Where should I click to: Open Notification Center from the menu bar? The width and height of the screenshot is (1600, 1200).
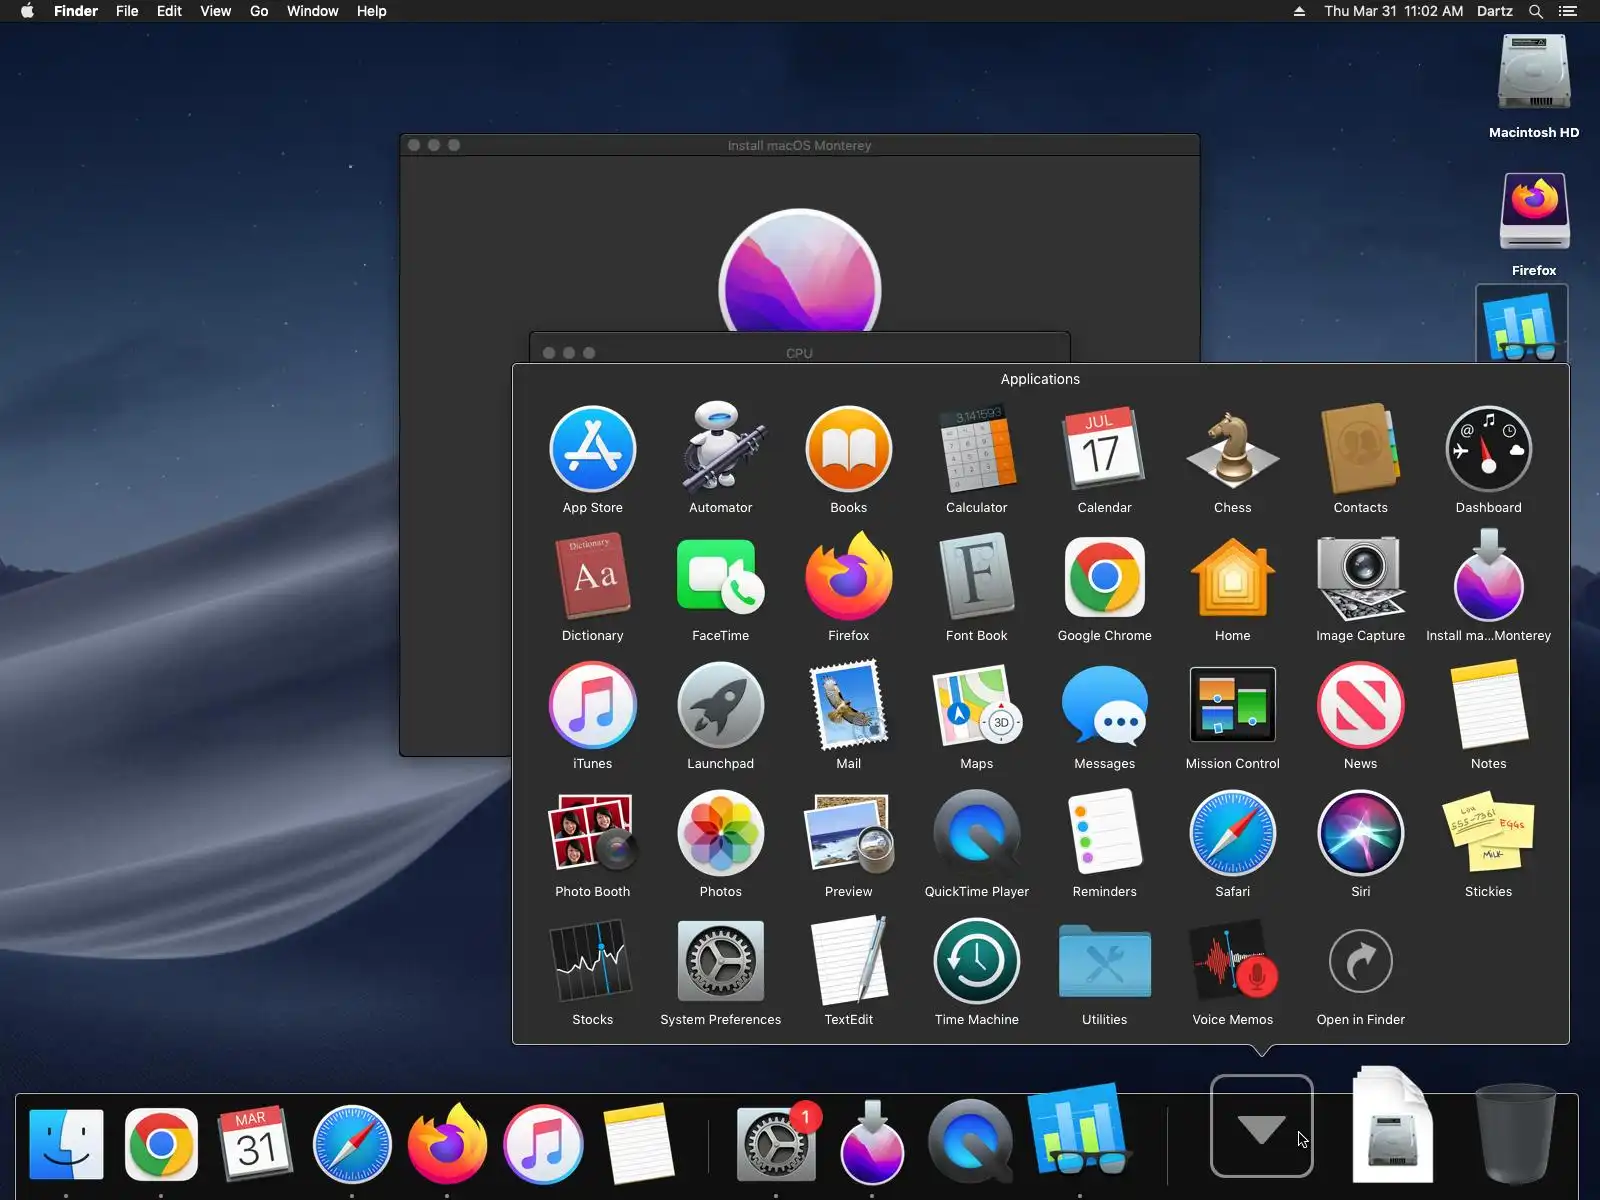coord(1567,11)
